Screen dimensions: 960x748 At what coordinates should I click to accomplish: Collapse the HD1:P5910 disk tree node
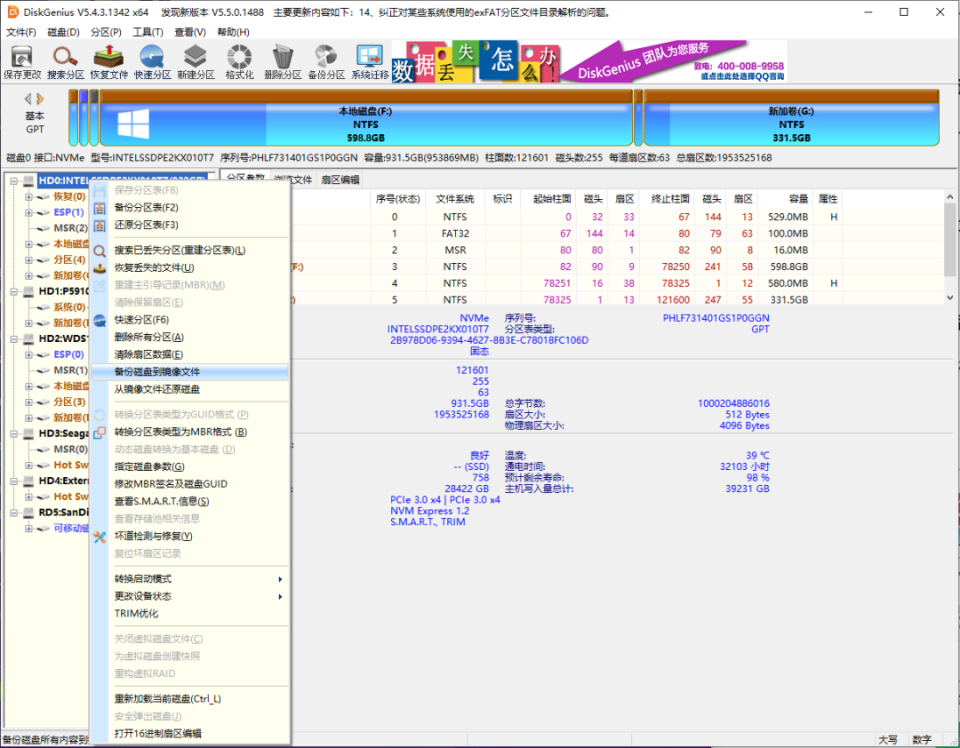click(x=13, y=291)
